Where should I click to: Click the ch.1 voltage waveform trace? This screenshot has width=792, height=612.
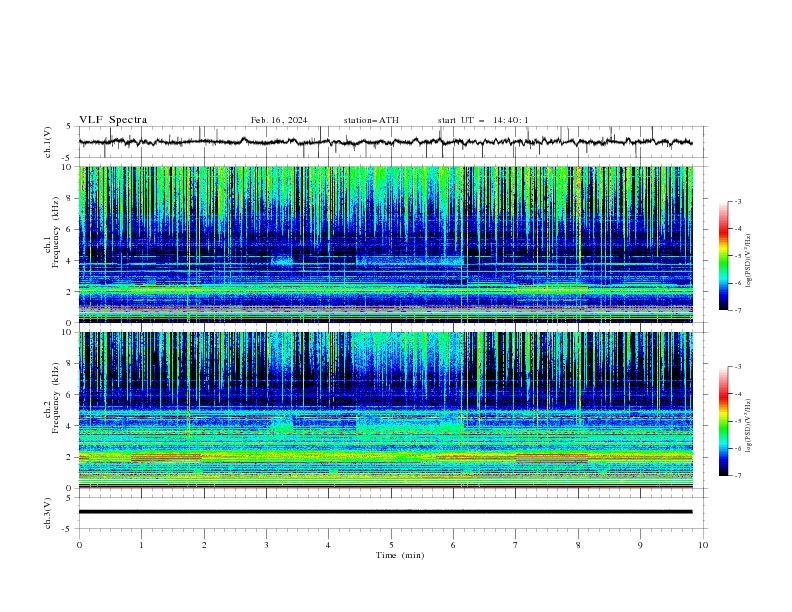(x=385, y=142)
